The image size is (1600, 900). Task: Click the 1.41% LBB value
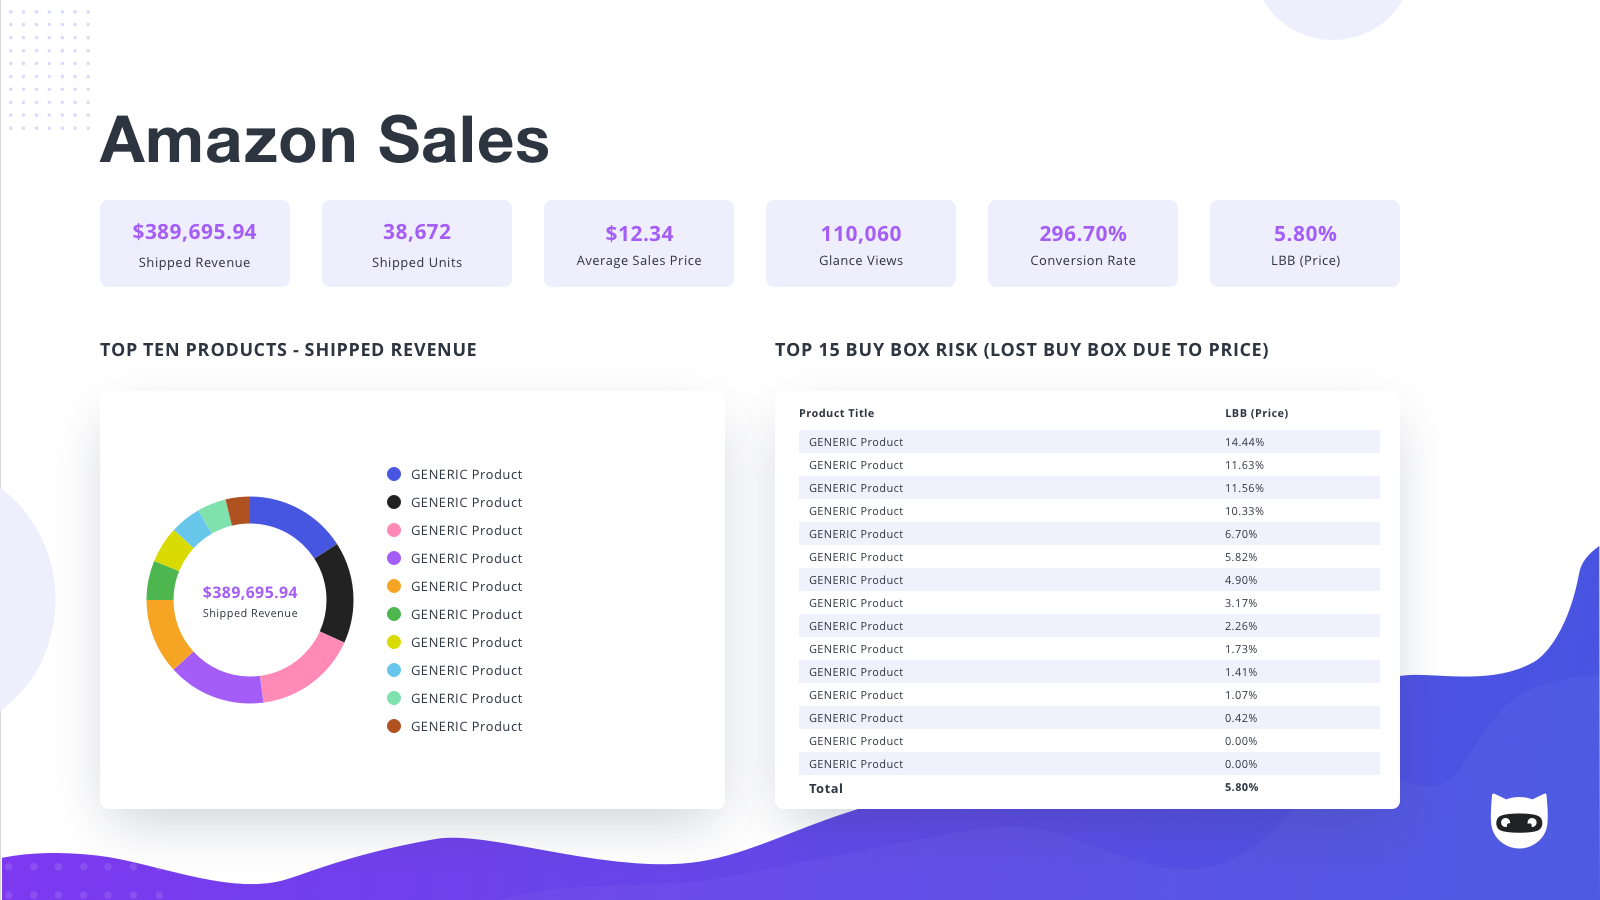tap(1241, 672)
